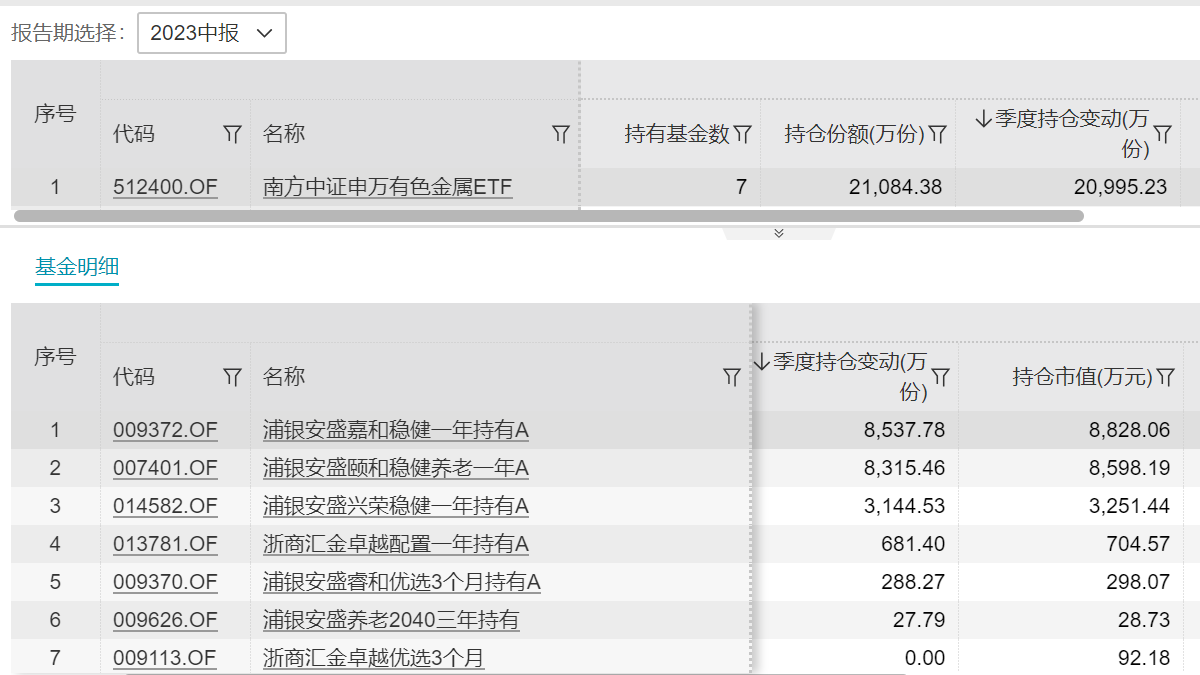Sort top table by 季度持仓变动(万份) header
Viewport: 1200px width, 675px height.
pos(1062,134)
